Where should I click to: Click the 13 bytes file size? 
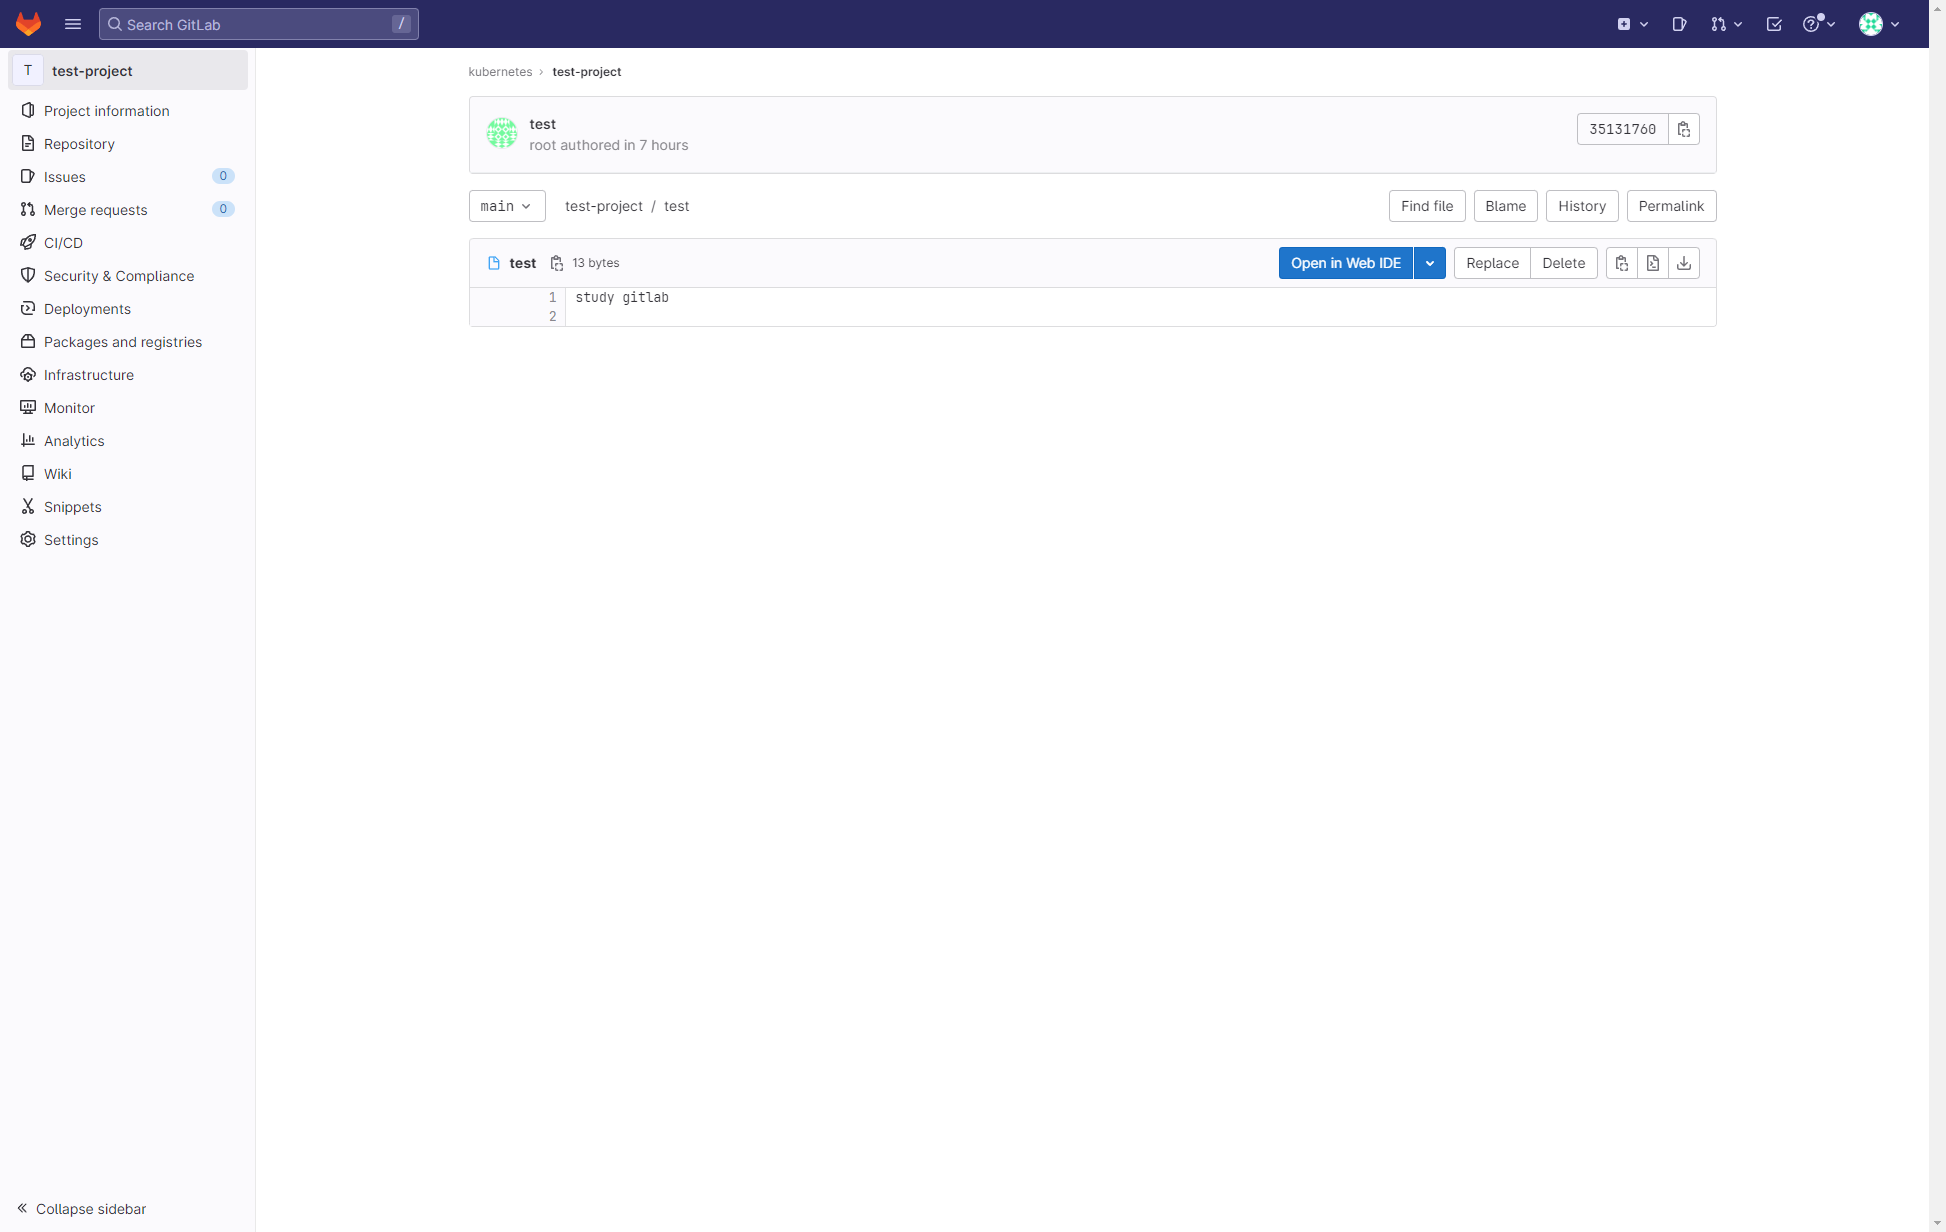pos(596,263)
